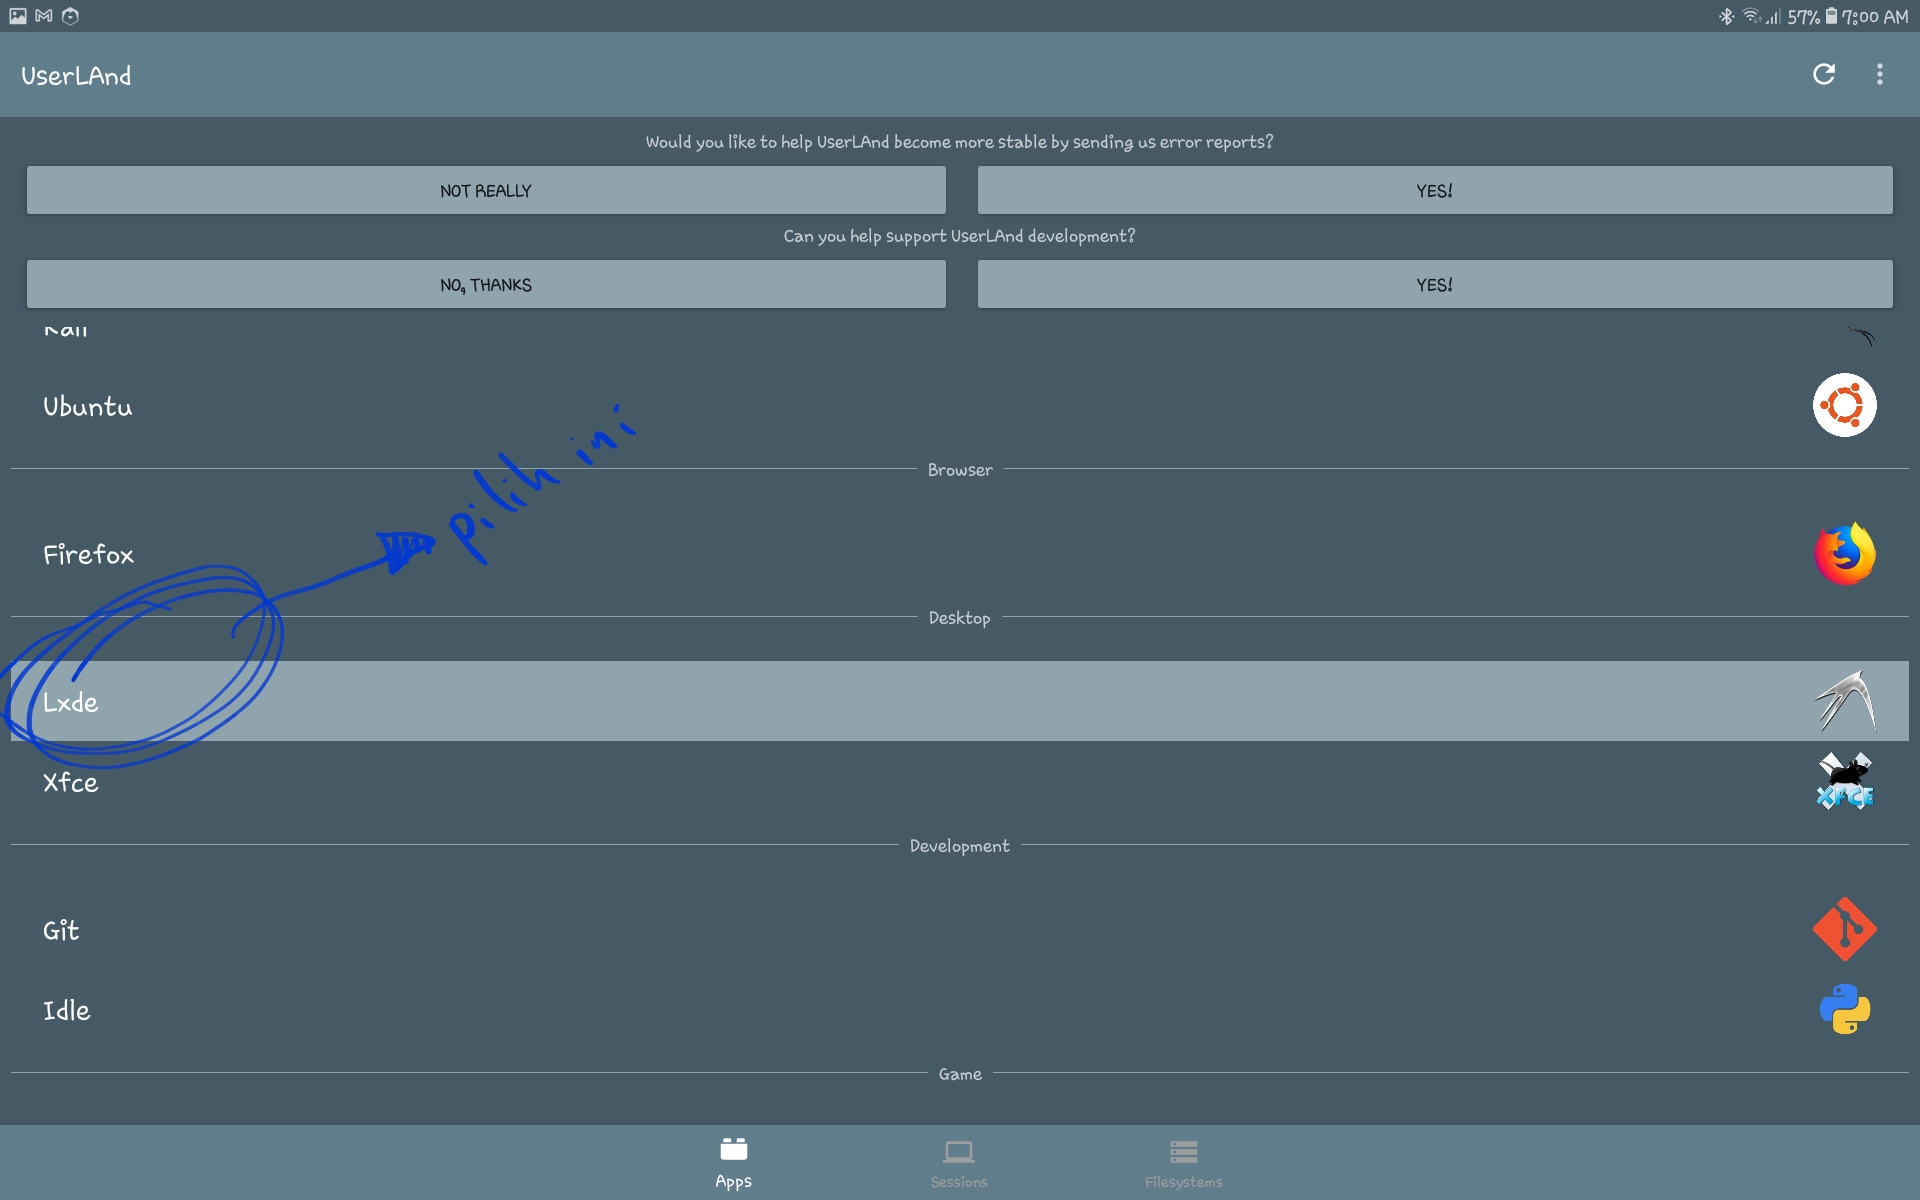Decline support with NO, THANKS
The height and width of the screenshot is (1200, 1920).
pos(486,284)
